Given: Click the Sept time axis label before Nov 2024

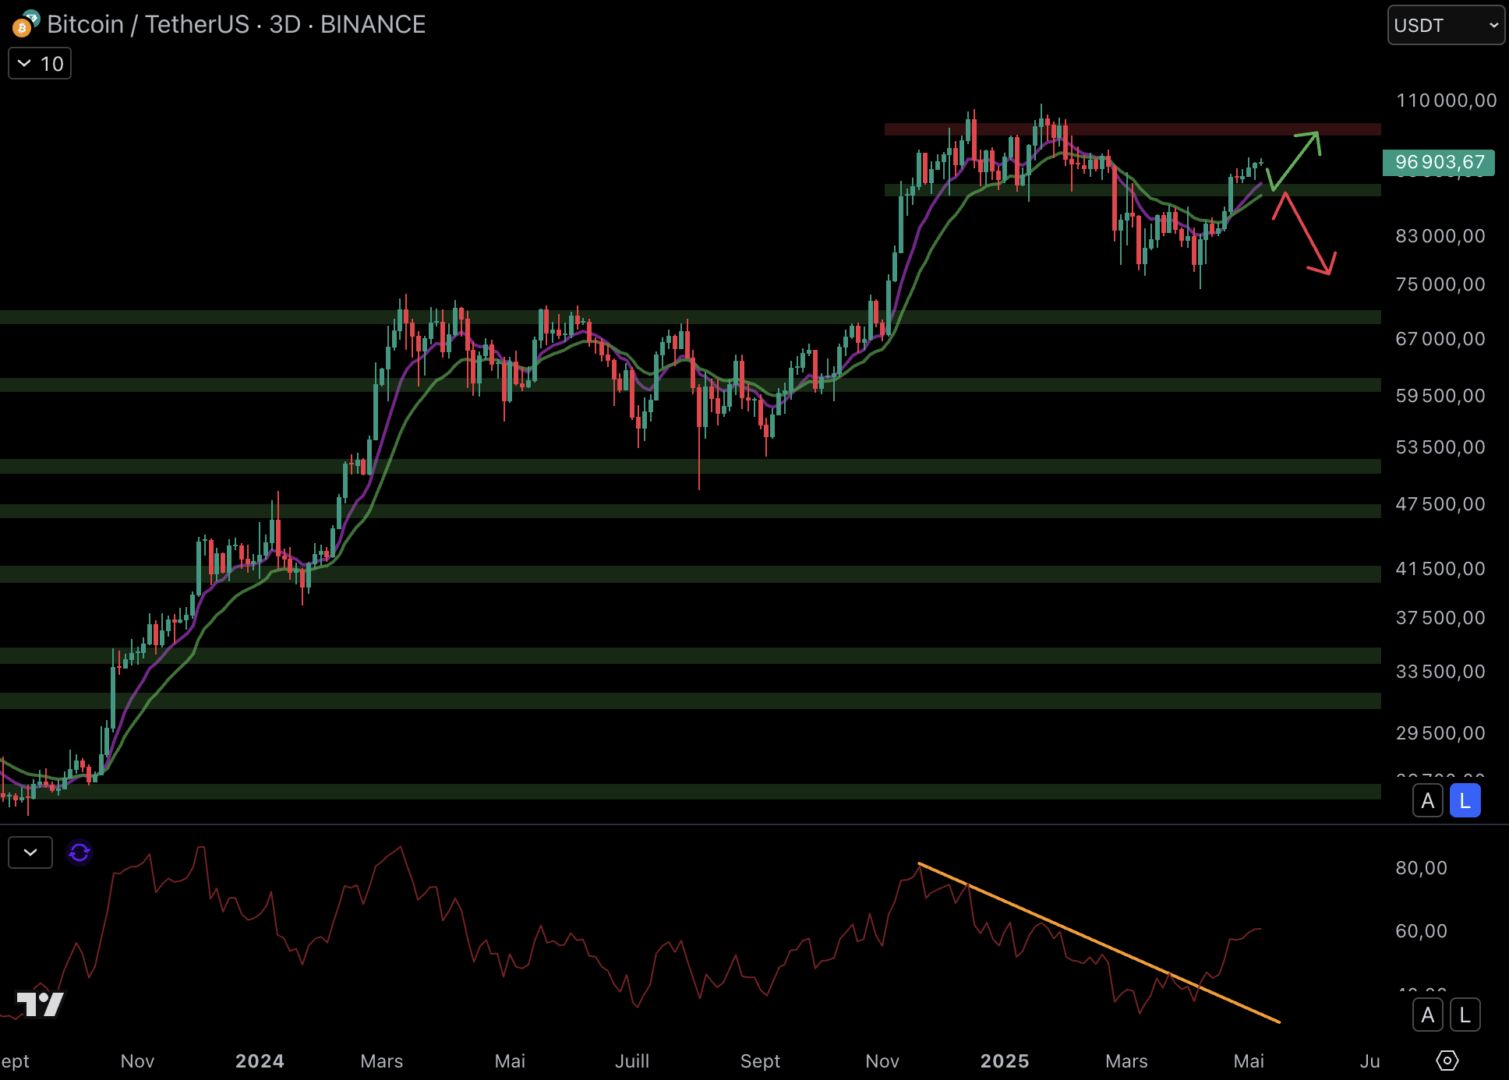Looking at the screenshot, I should (760, 1061).
